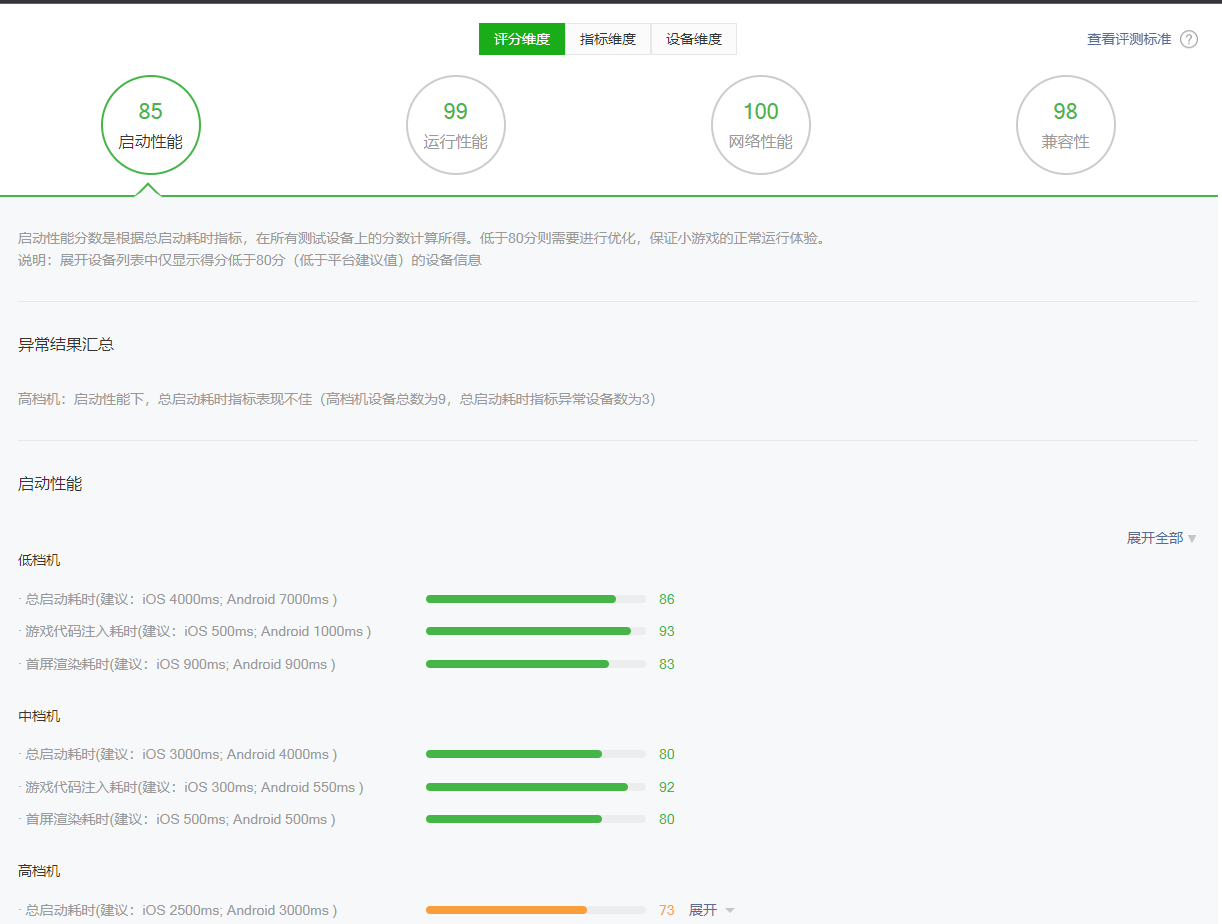The height and width of the screenshot is (924, 1222).
Task: Select the 兼容性 score circle showing 98
Action: click(1066, 125)
